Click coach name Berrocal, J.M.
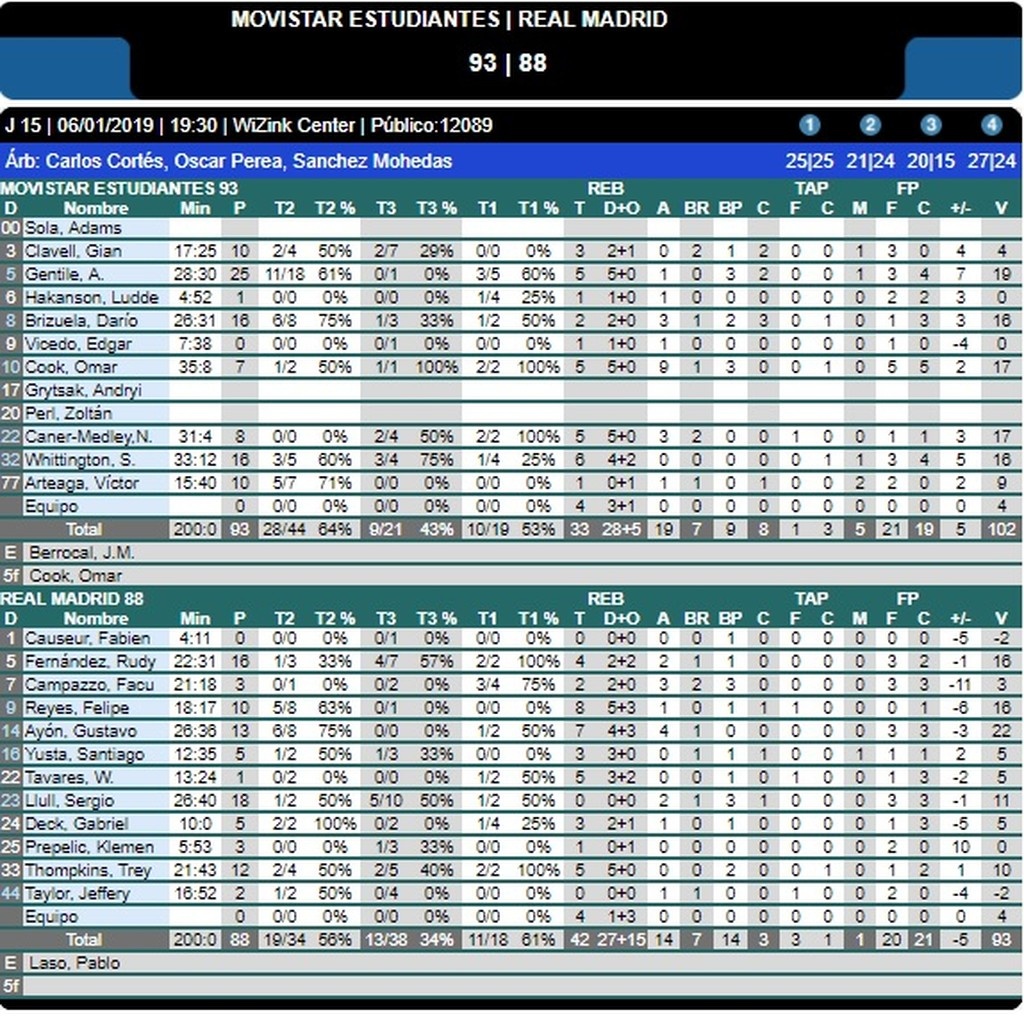Image resolution: width=1024 pixels, height=1017 pixels. [x=82, y=553]
